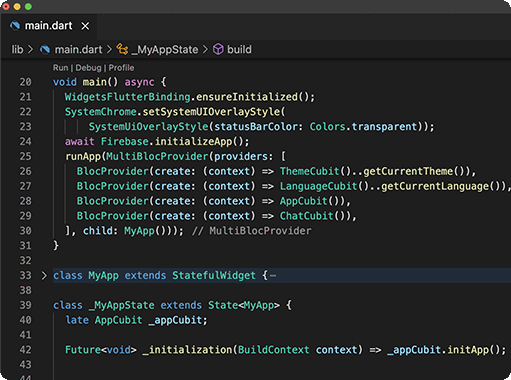Click 'Colors' on line 23

click(328, 127)
